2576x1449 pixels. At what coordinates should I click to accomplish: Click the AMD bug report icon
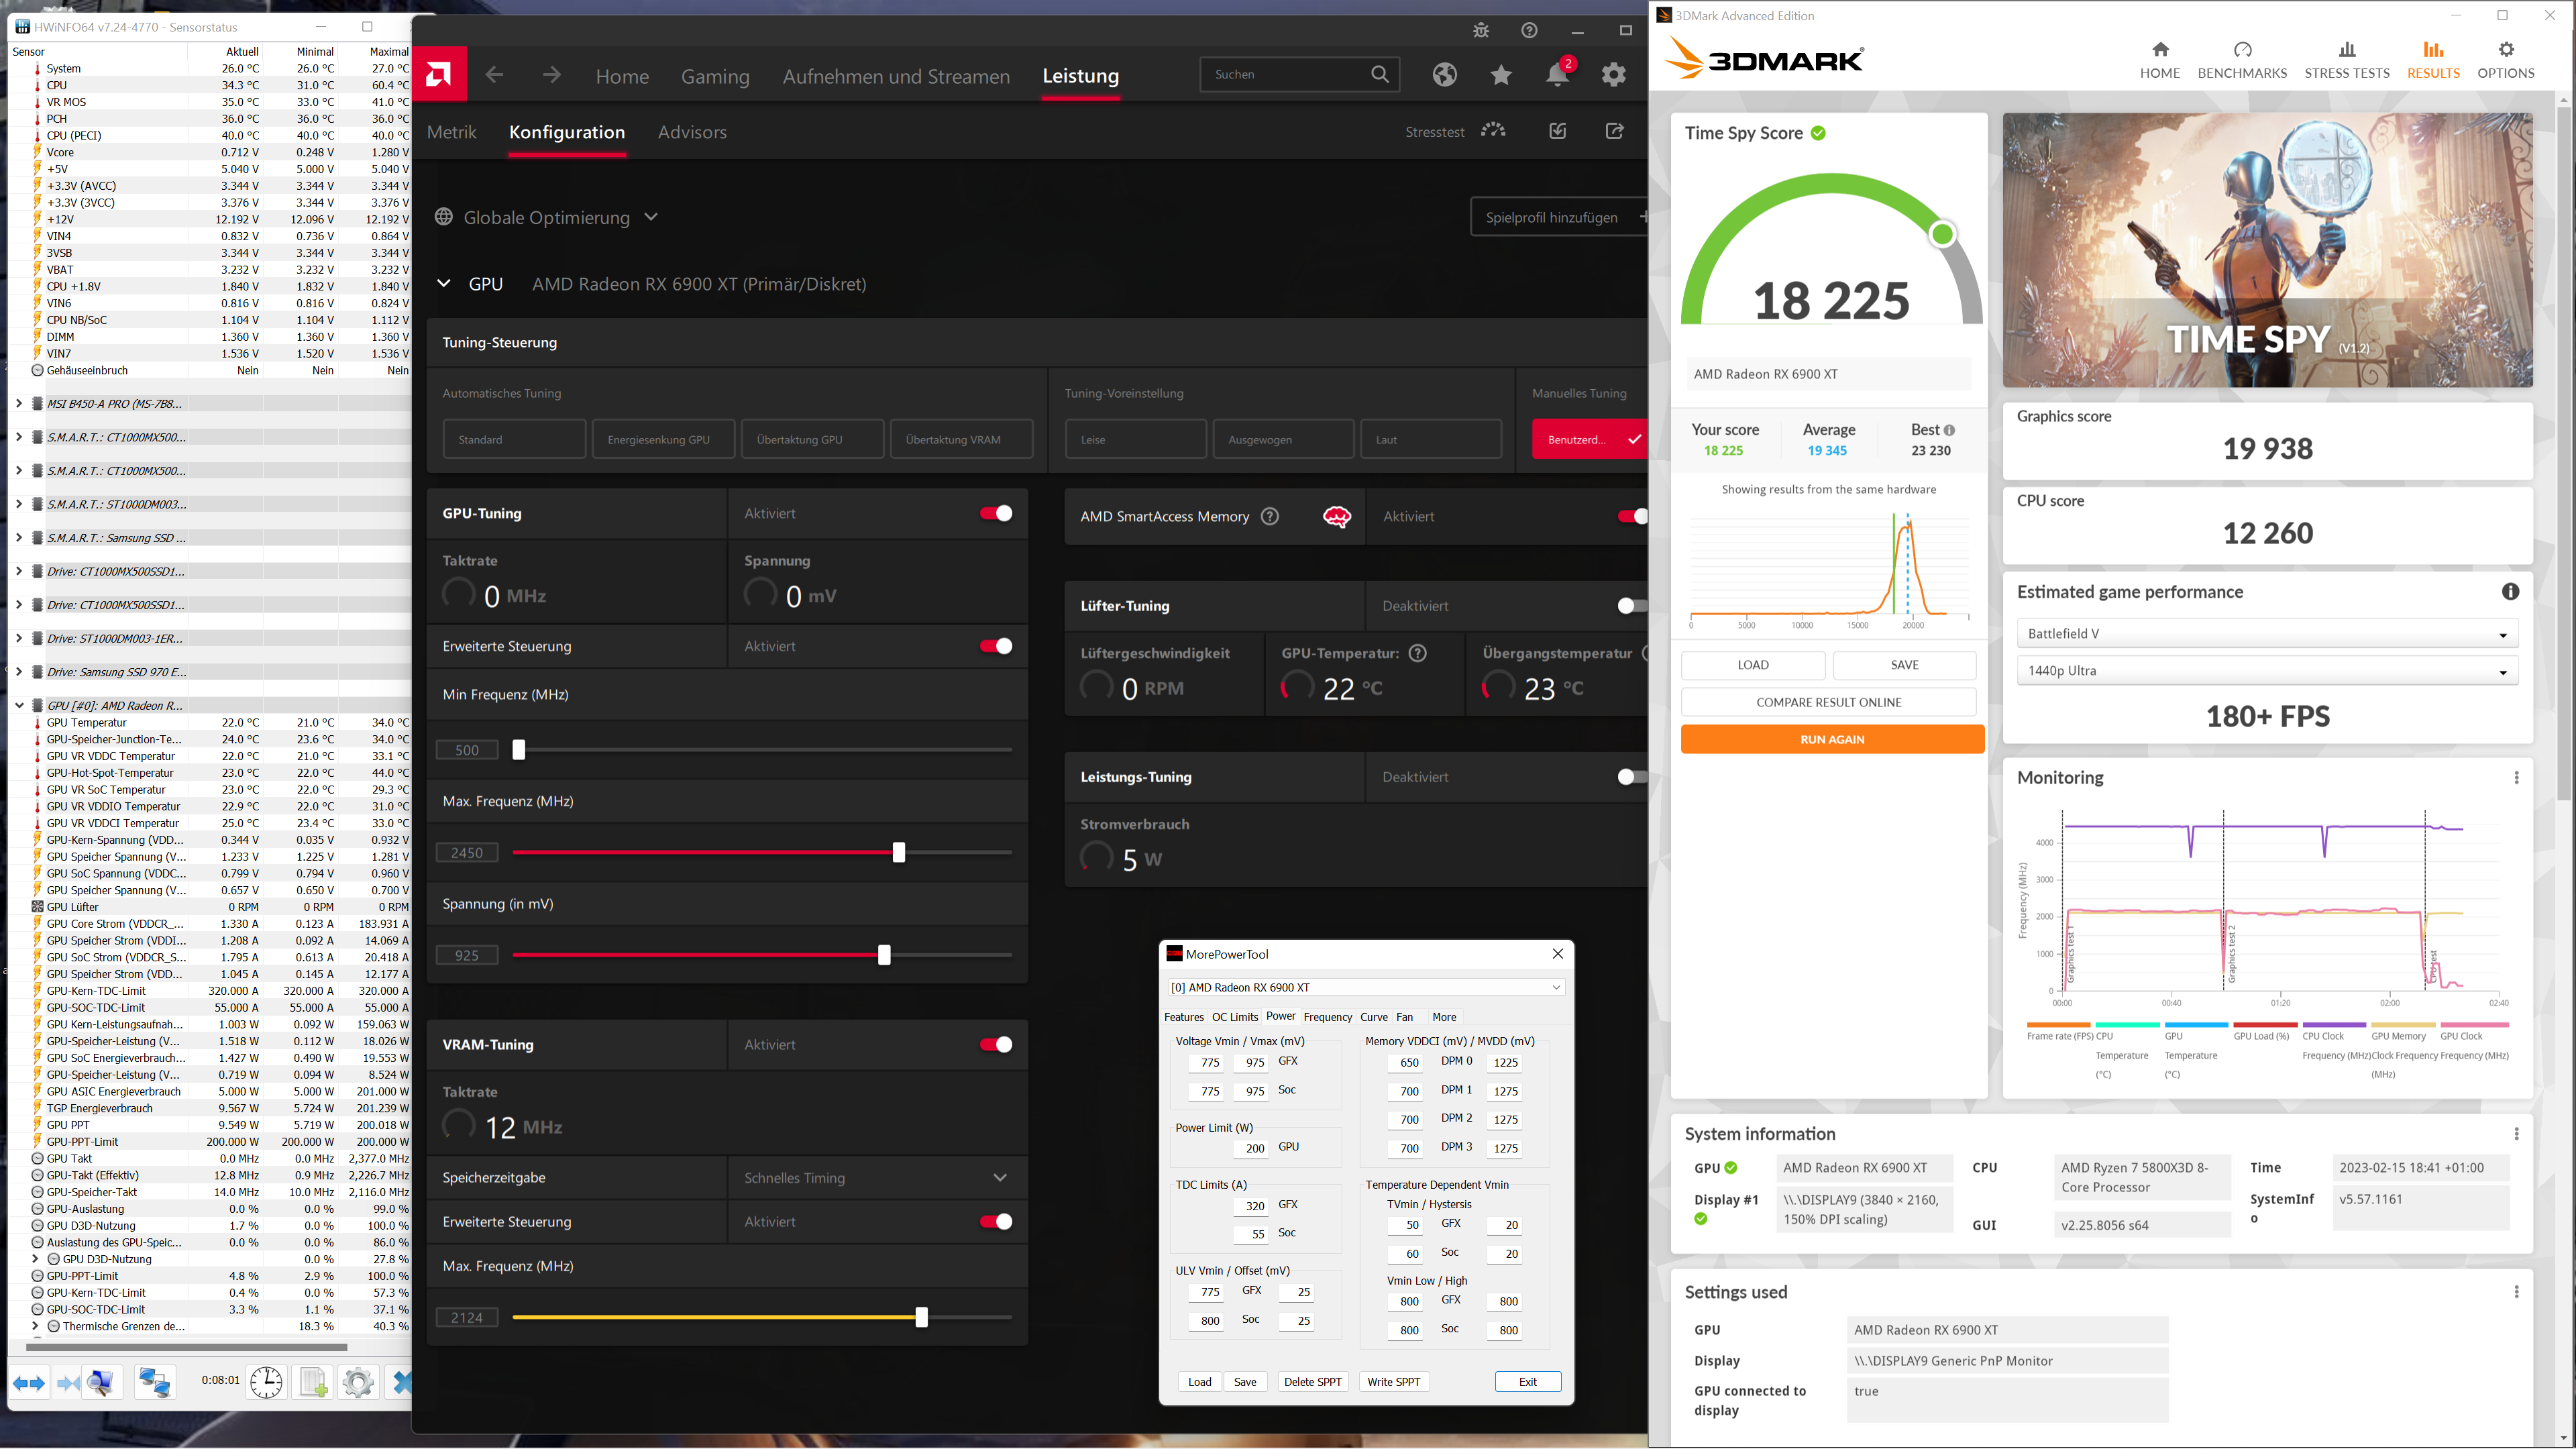1481,30
